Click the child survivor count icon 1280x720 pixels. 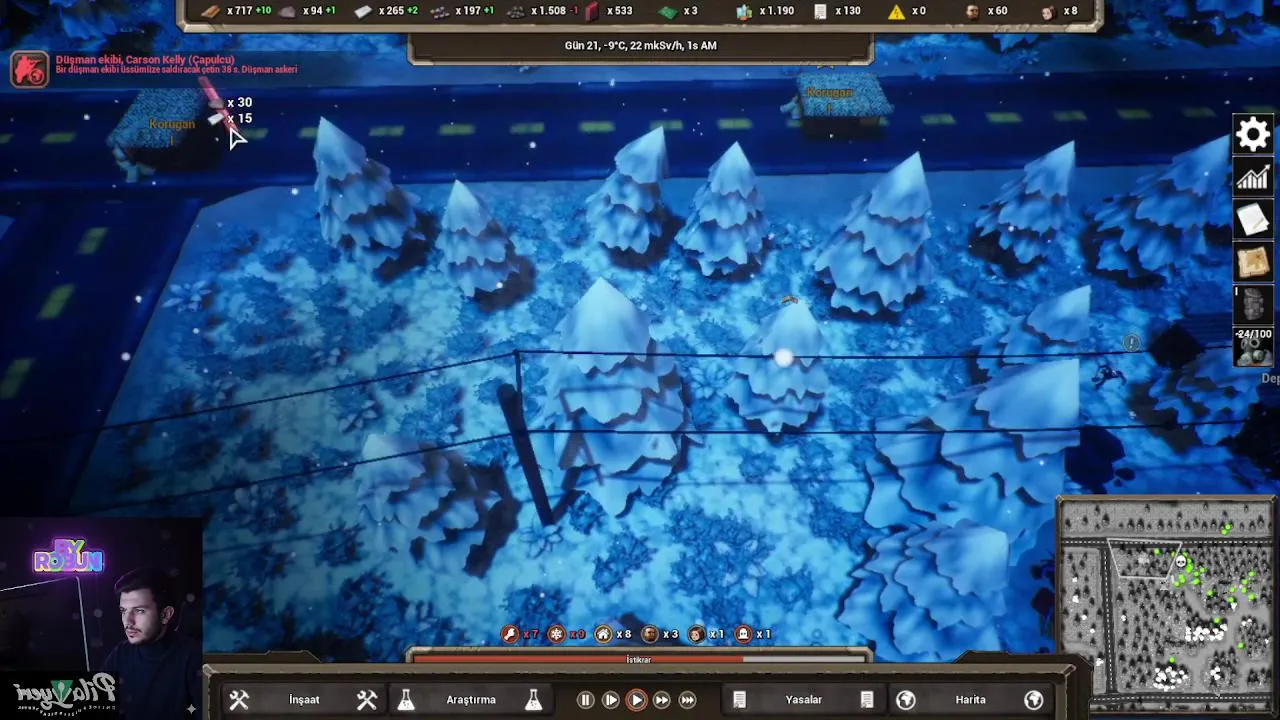[x=1048, y=11]
